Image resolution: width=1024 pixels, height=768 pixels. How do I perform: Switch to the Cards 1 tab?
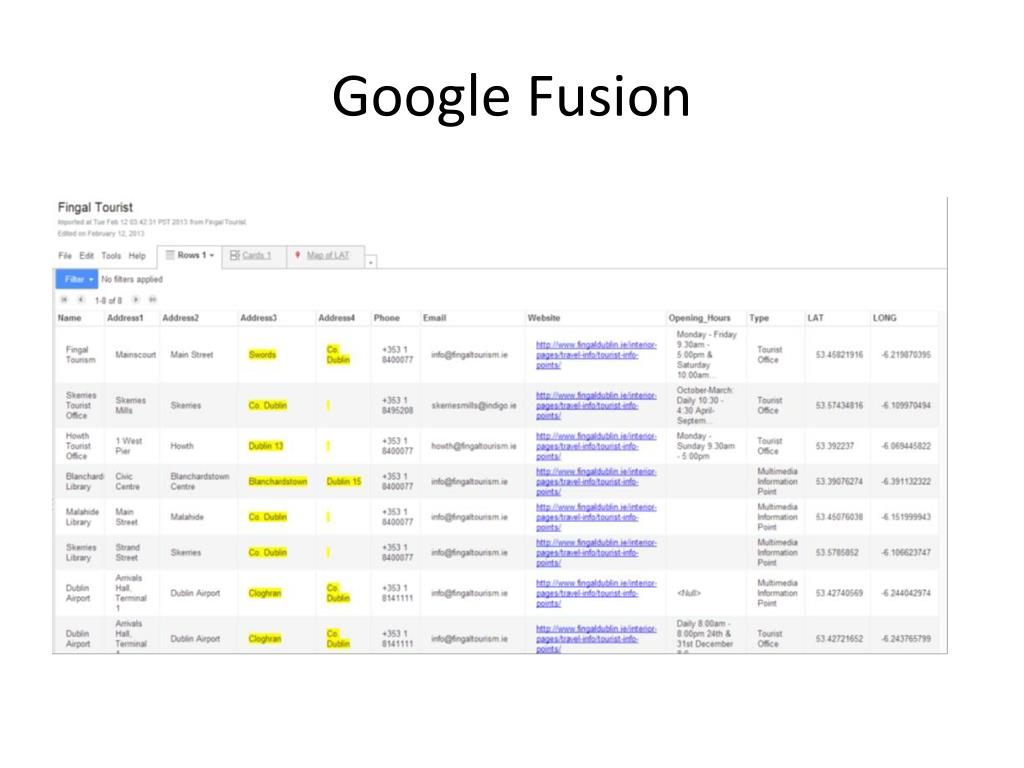point(254,255)
